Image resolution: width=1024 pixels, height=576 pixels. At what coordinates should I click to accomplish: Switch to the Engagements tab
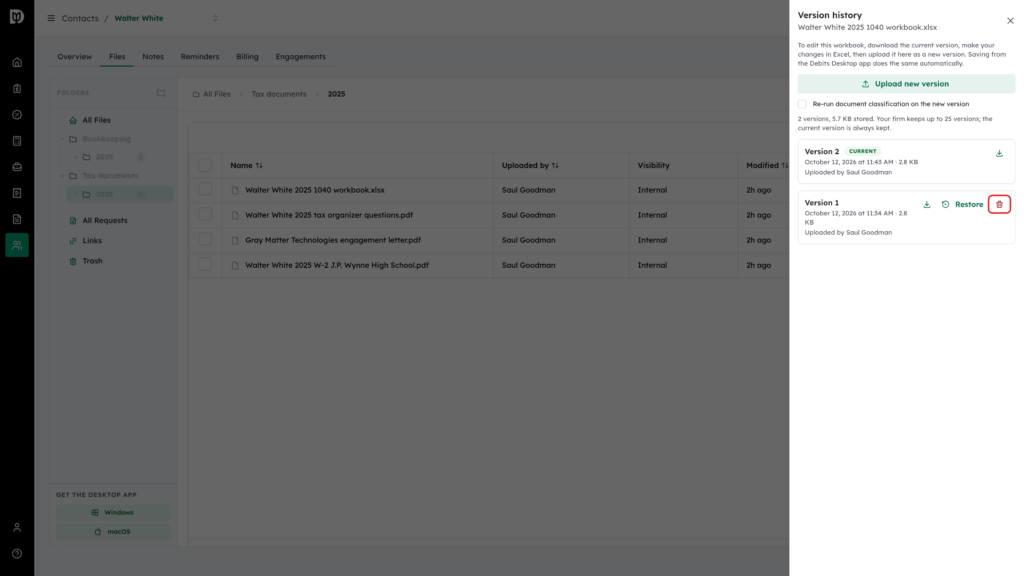300,57
